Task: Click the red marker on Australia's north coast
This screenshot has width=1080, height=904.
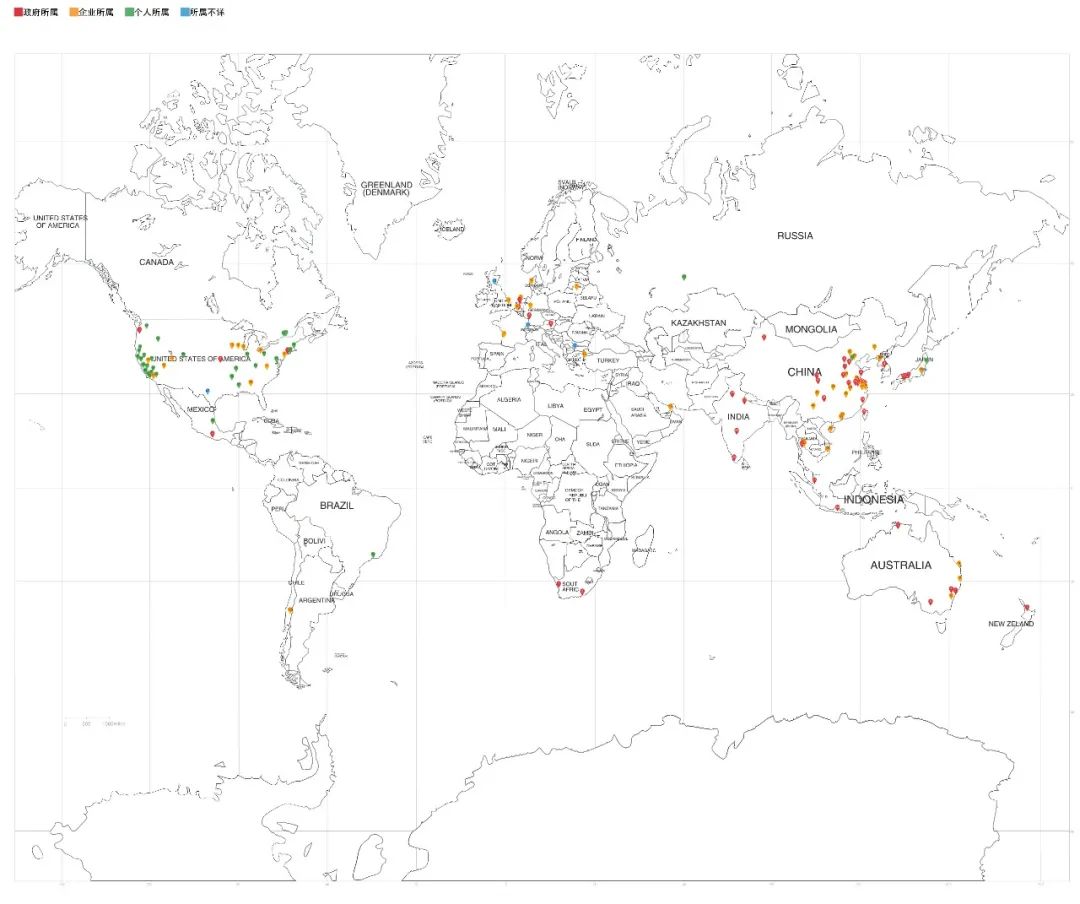Action: pyautogui.click(x=897, y=525)
